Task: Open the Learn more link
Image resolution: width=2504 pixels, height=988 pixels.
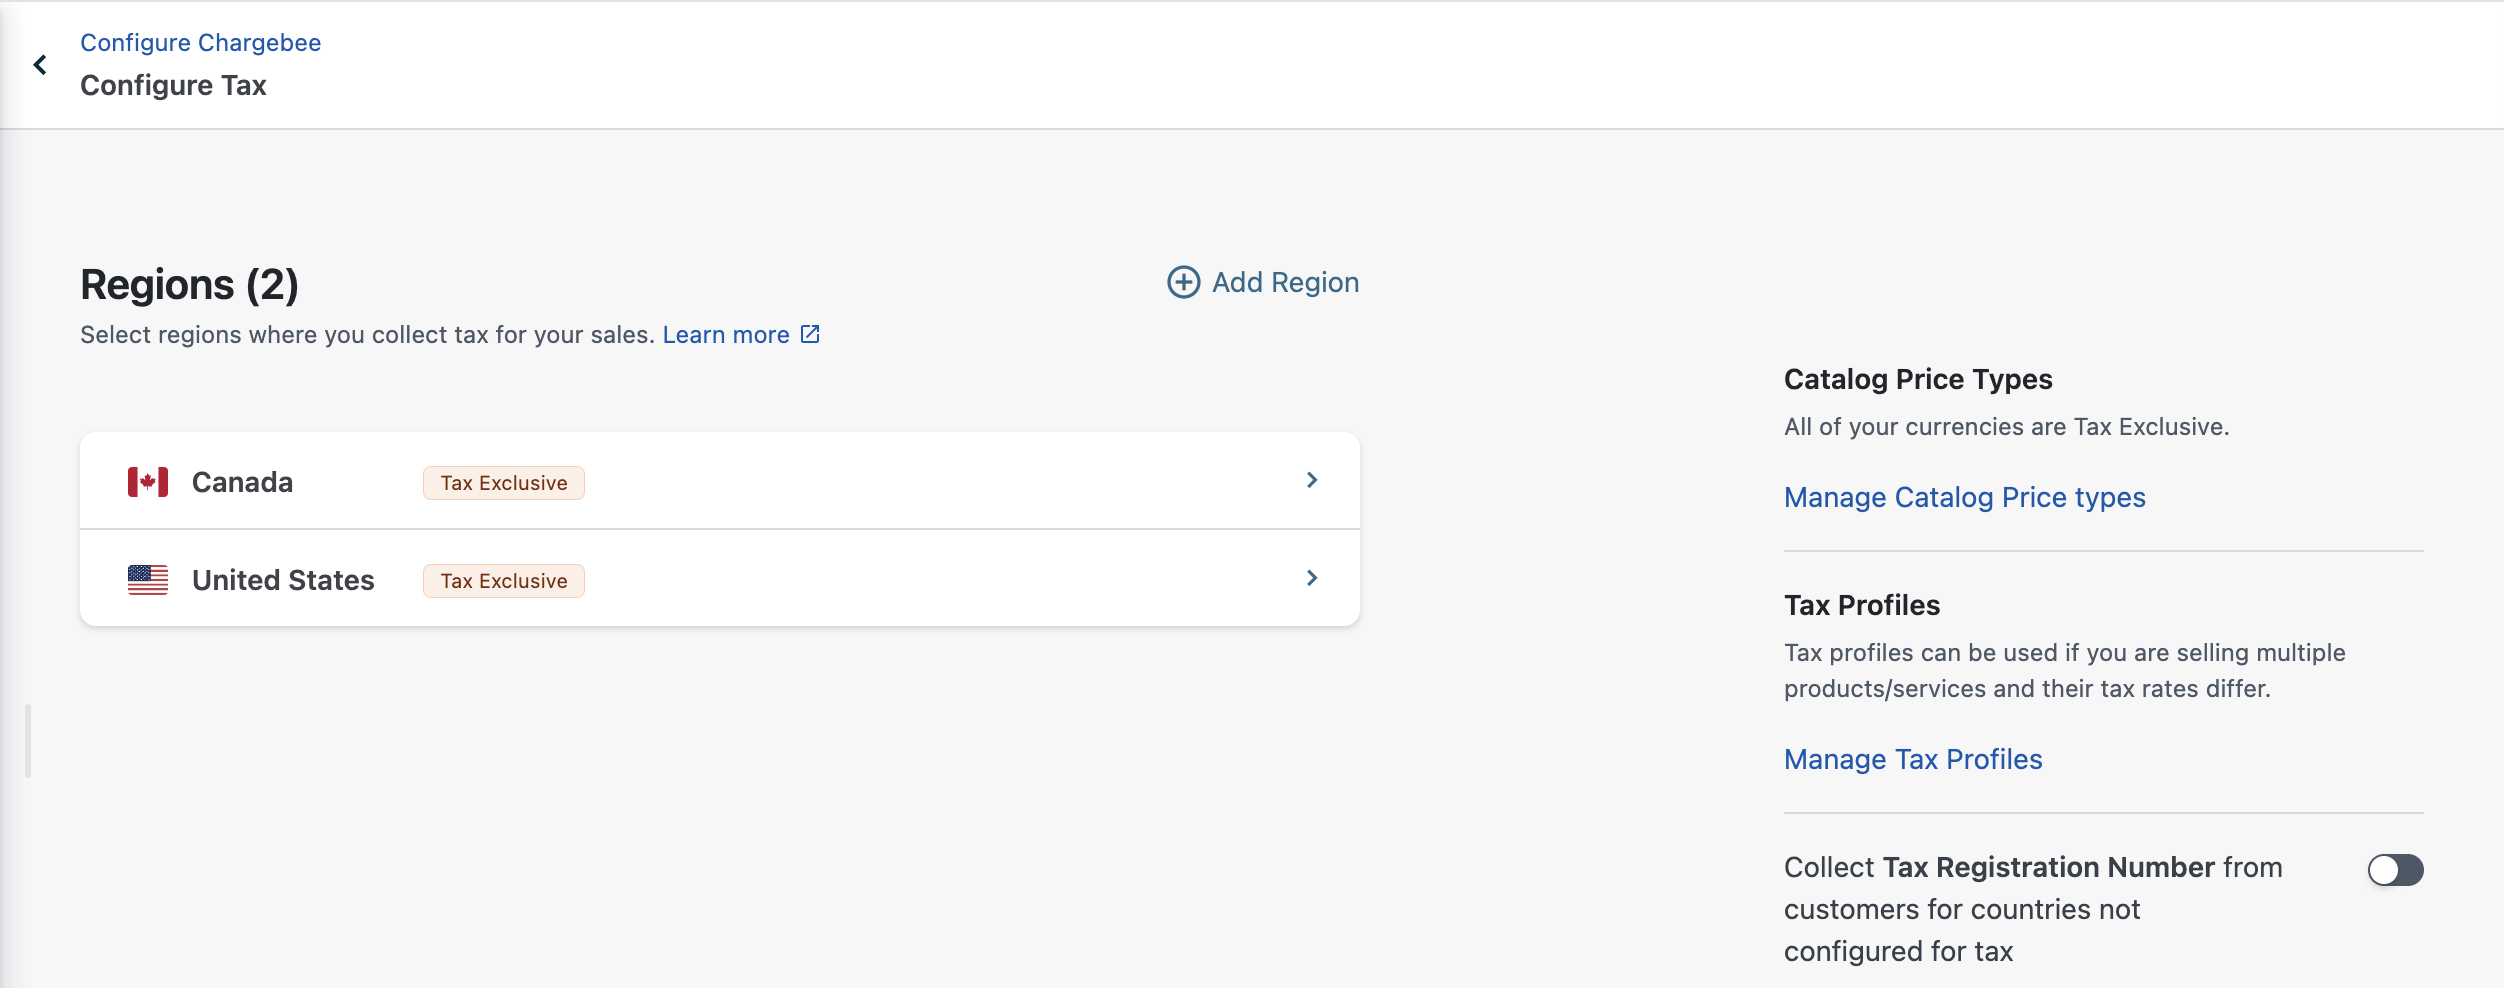Action: (x=726, y=335)
